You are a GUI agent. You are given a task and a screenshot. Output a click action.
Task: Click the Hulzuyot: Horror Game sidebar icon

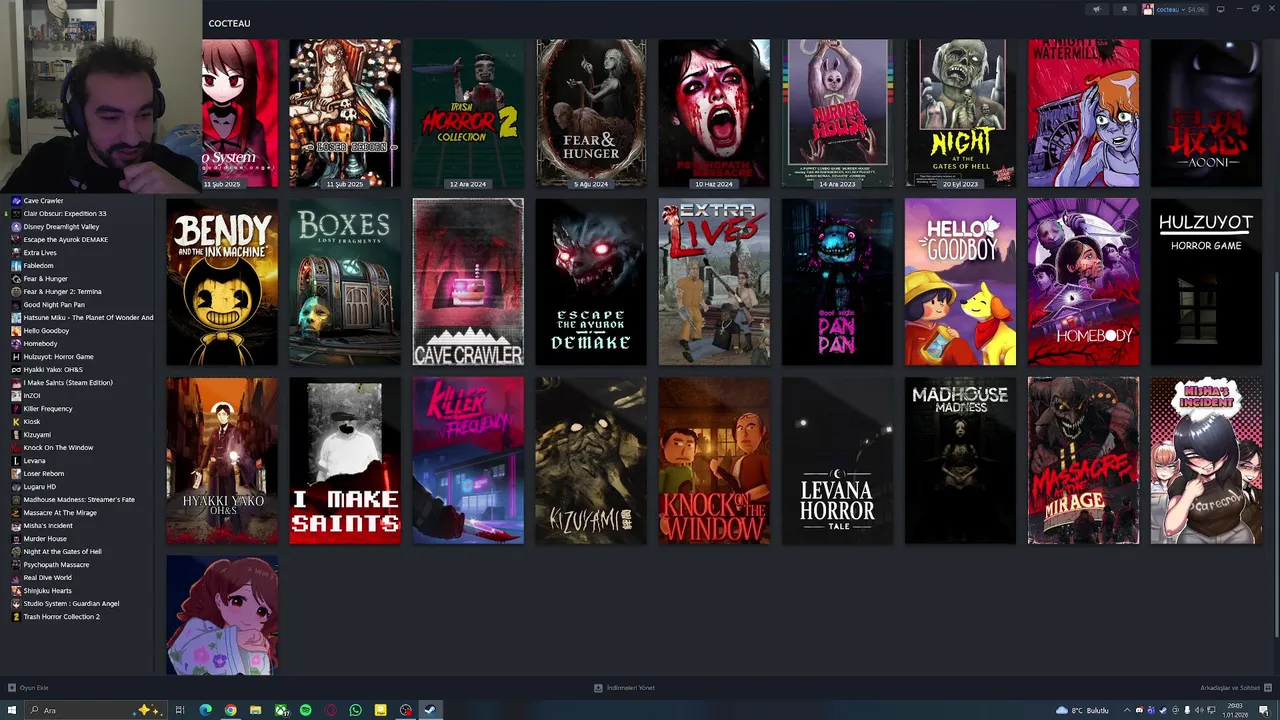(x=16, y=356)
